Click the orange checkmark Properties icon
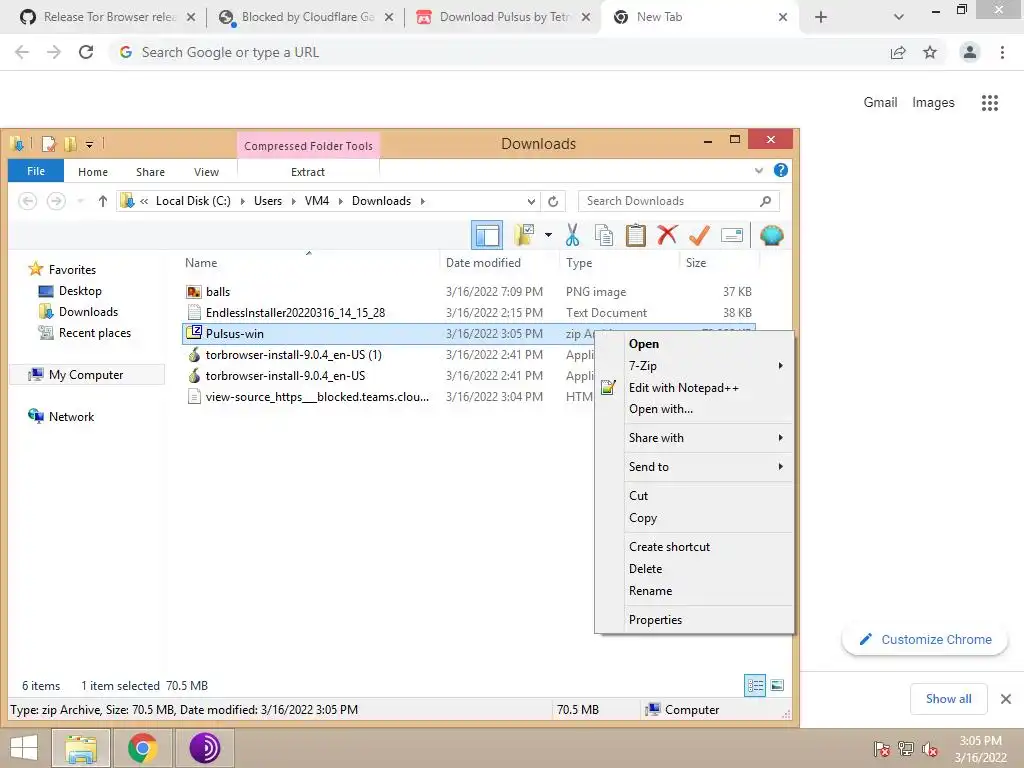Image resolution: width=1024 pixels, height=768 pixels. pos(699,234)
